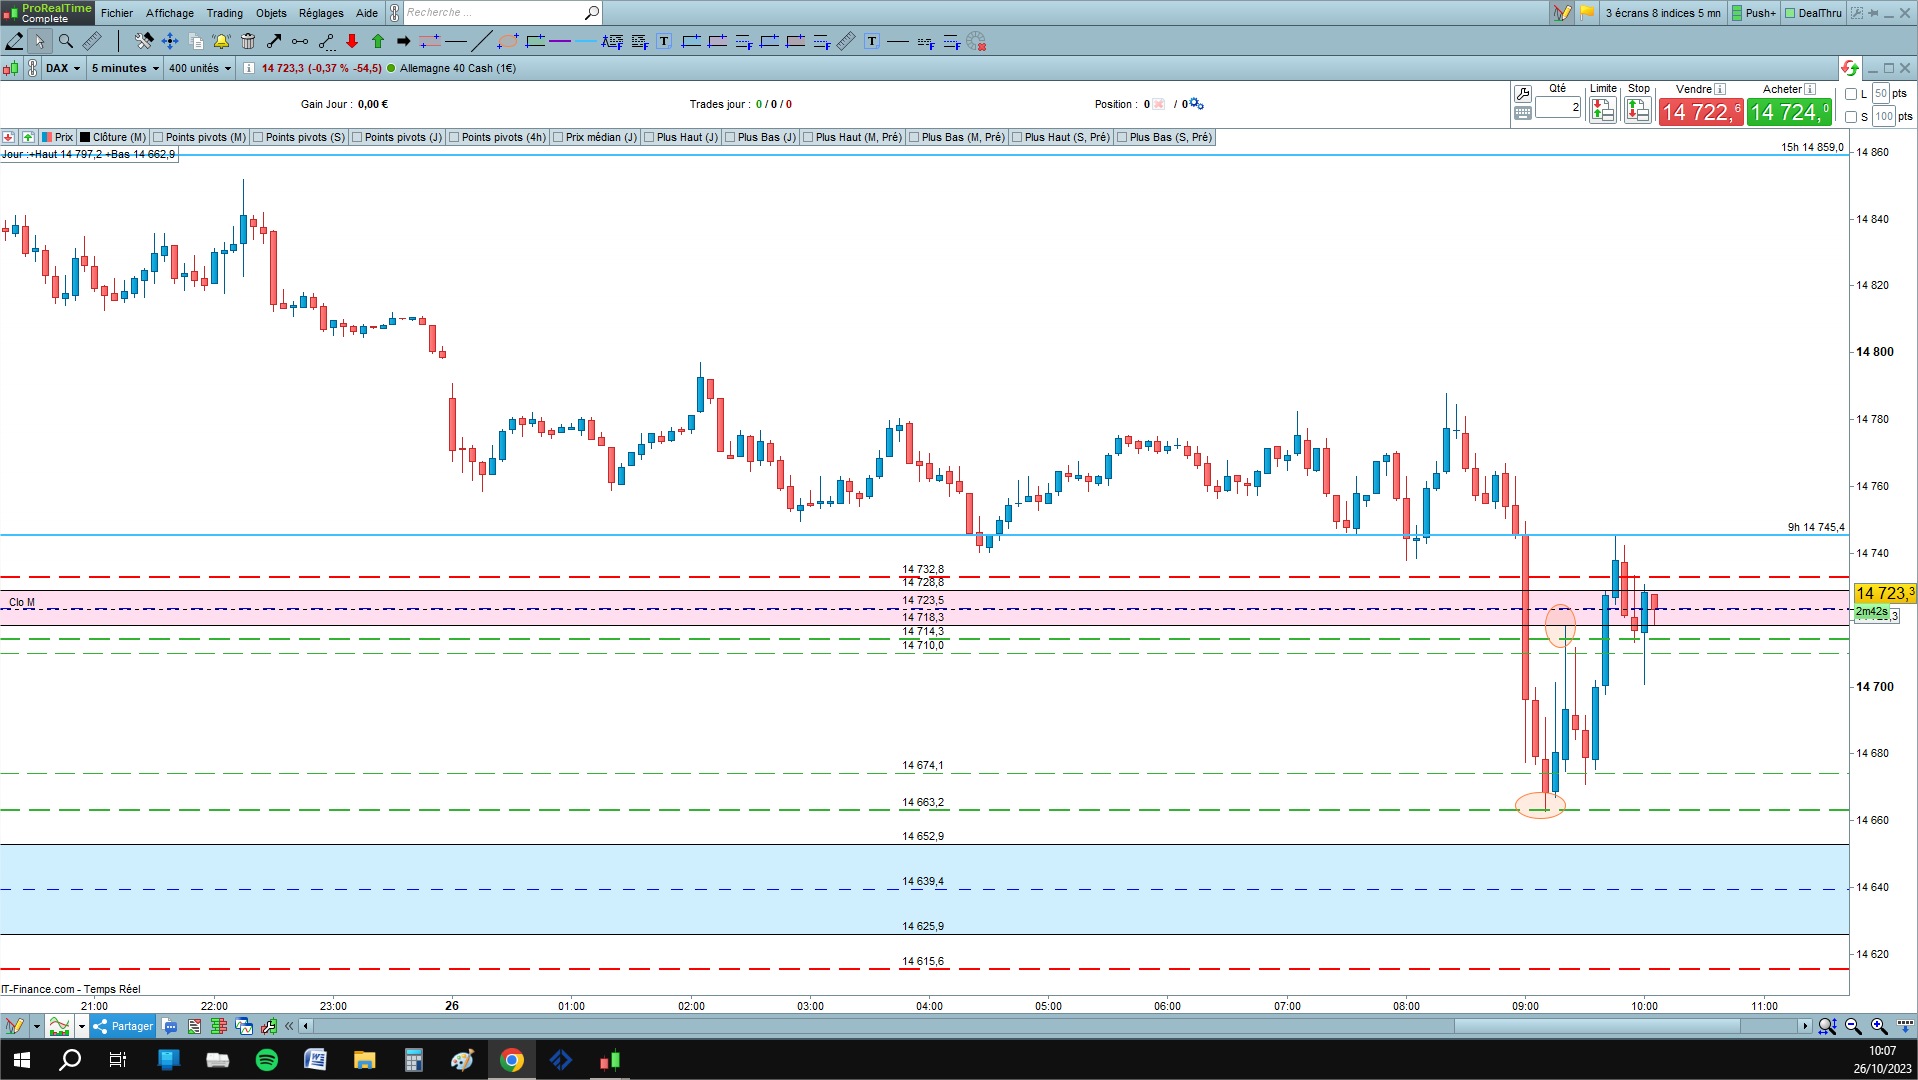Open the 5 minutes timeframe dropdown

pyautogui.click(x=125, y=68)
